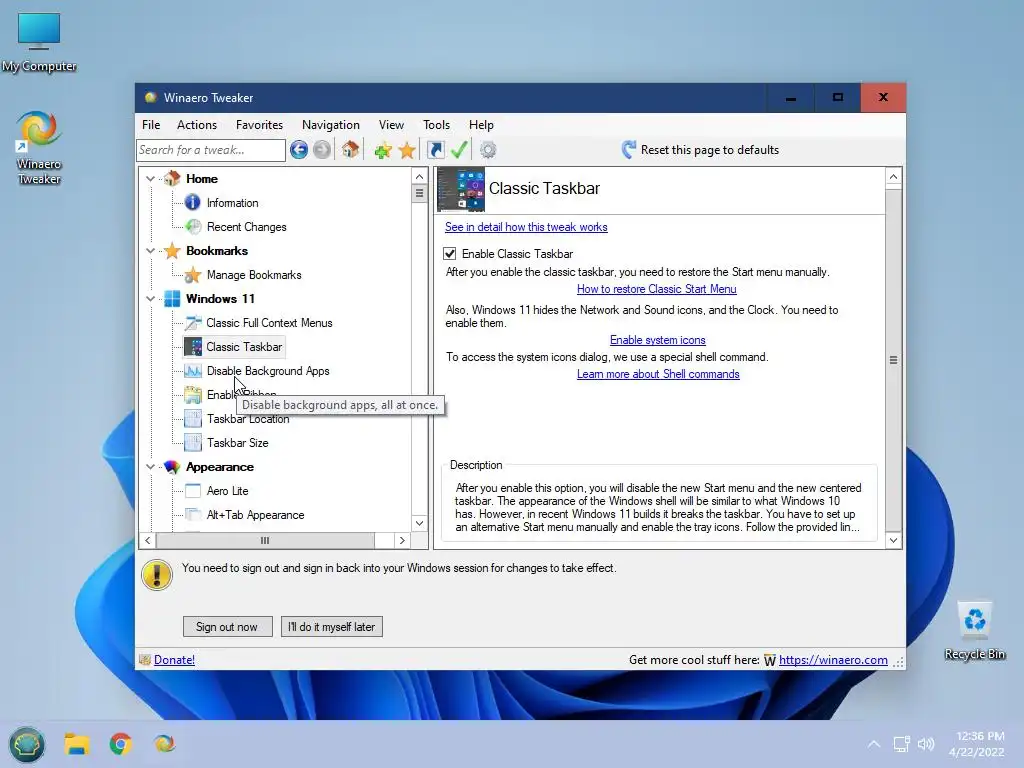
Task: Open the Favorites menu
Action: click(259, 125)
